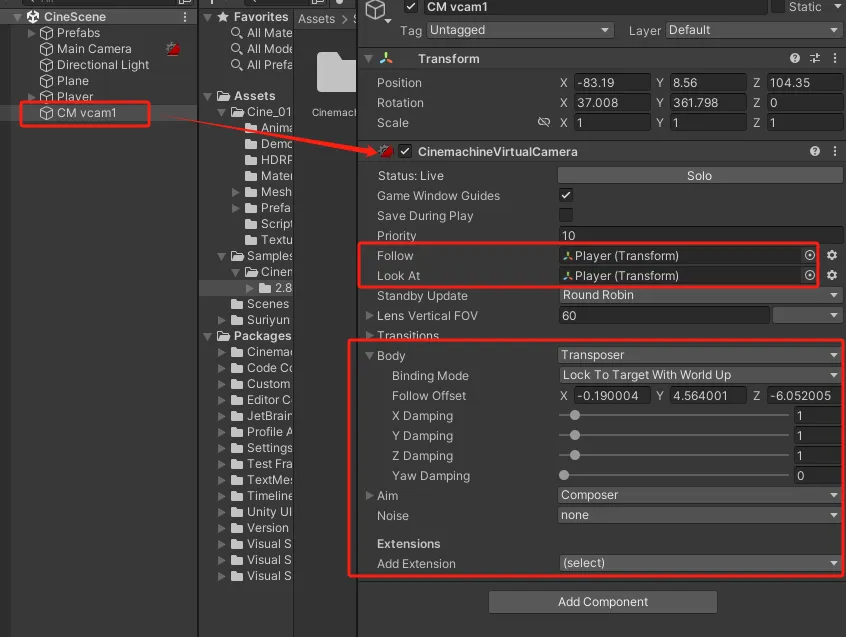Adjust the Y Damping slider

[x=674, y=435]
